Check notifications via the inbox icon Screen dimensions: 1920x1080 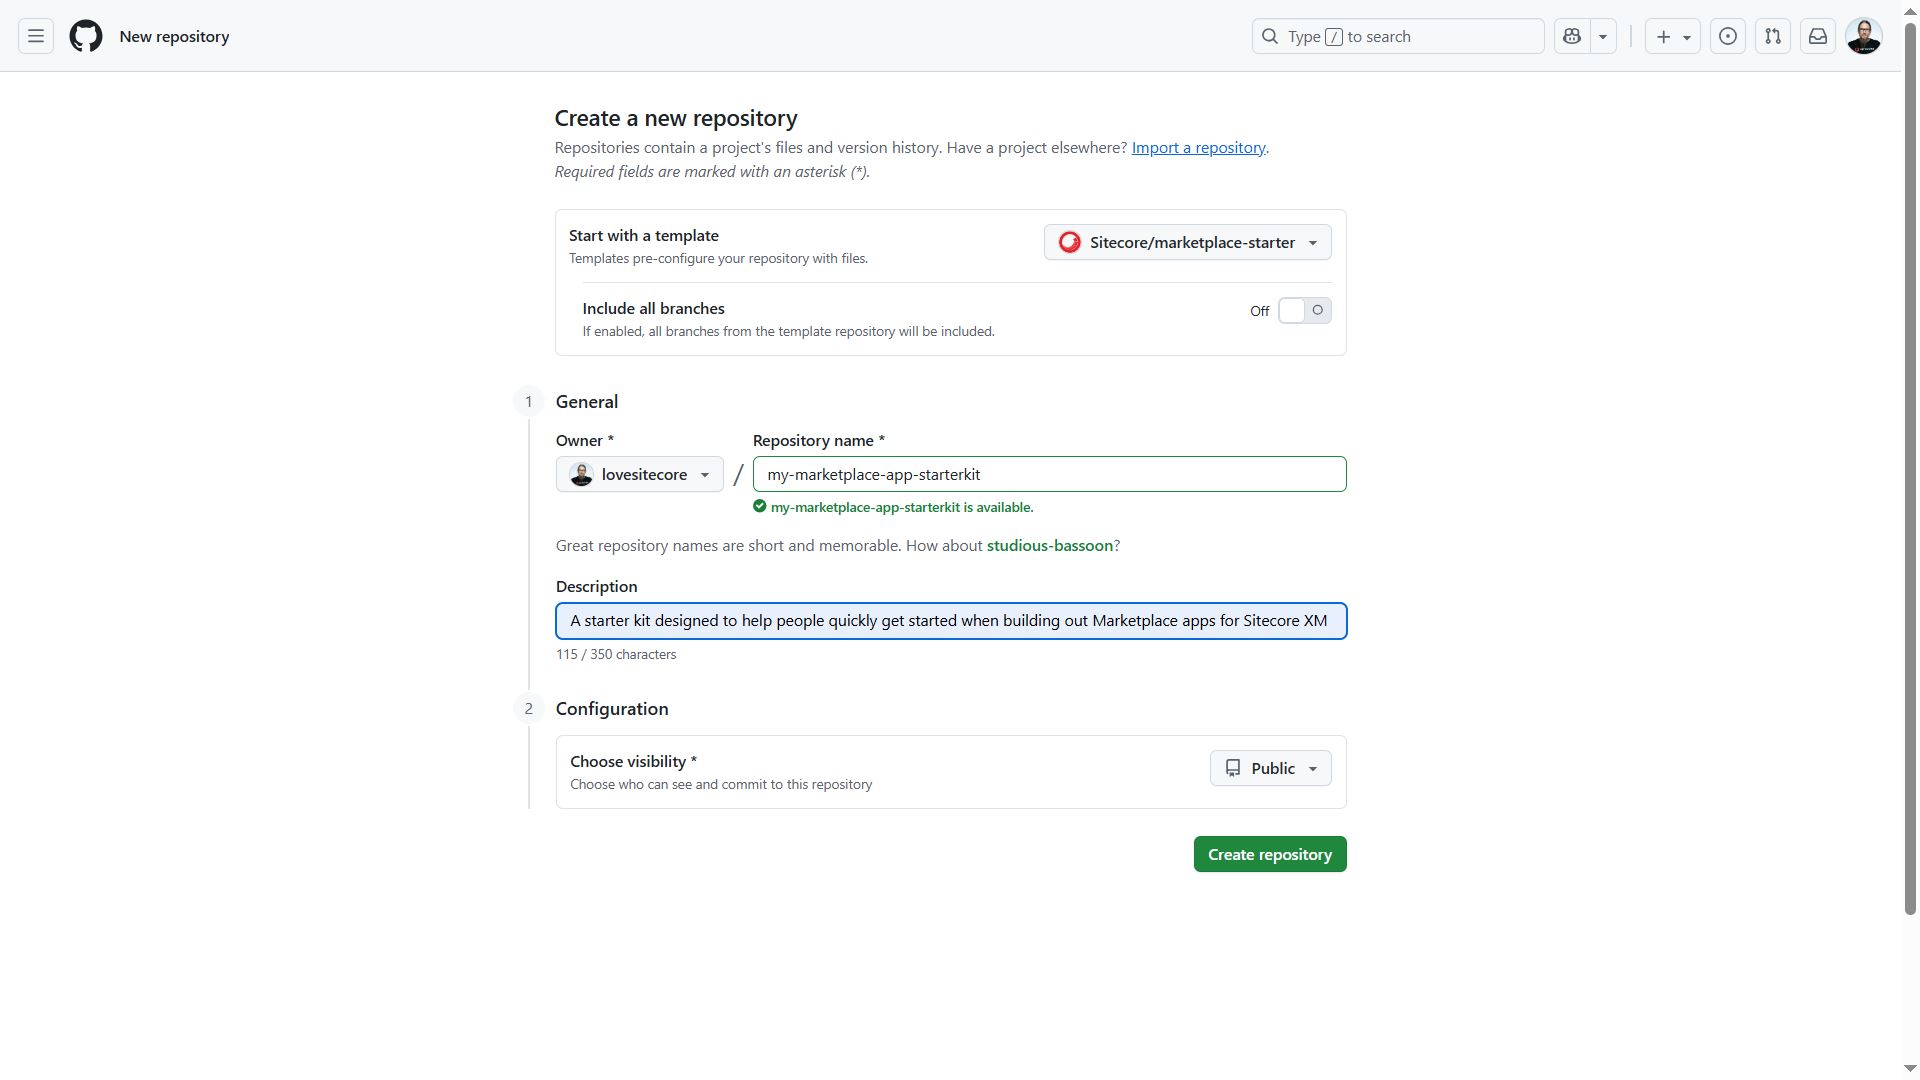click(x=1818, y=36)
